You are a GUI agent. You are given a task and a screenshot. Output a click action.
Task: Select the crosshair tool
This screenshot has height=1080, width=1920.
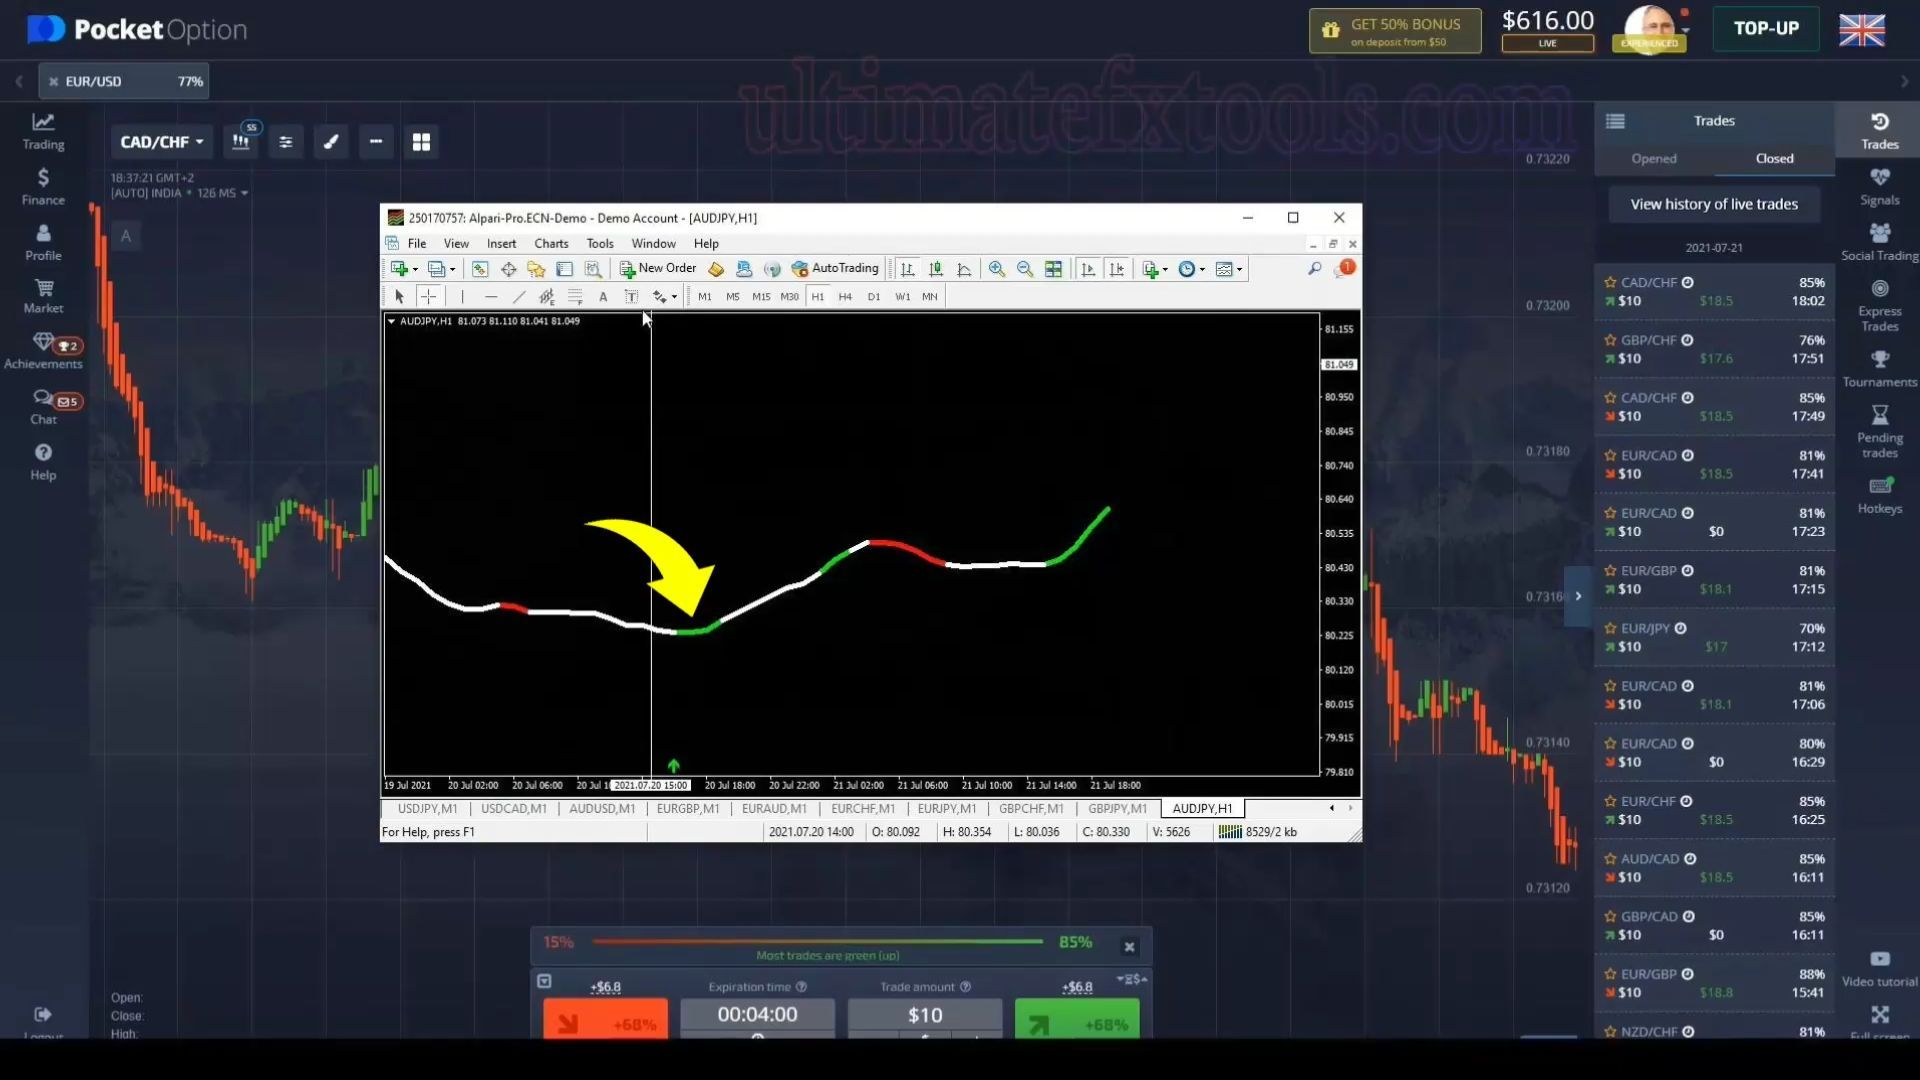(428, 297)
